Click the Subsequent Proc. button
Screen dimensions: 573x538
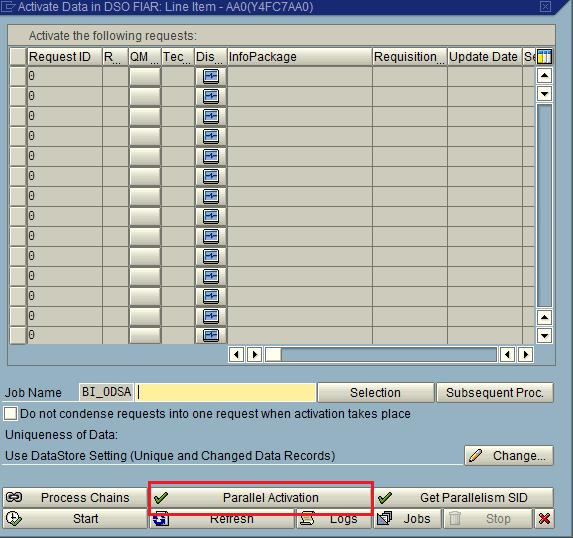[495, 393]
